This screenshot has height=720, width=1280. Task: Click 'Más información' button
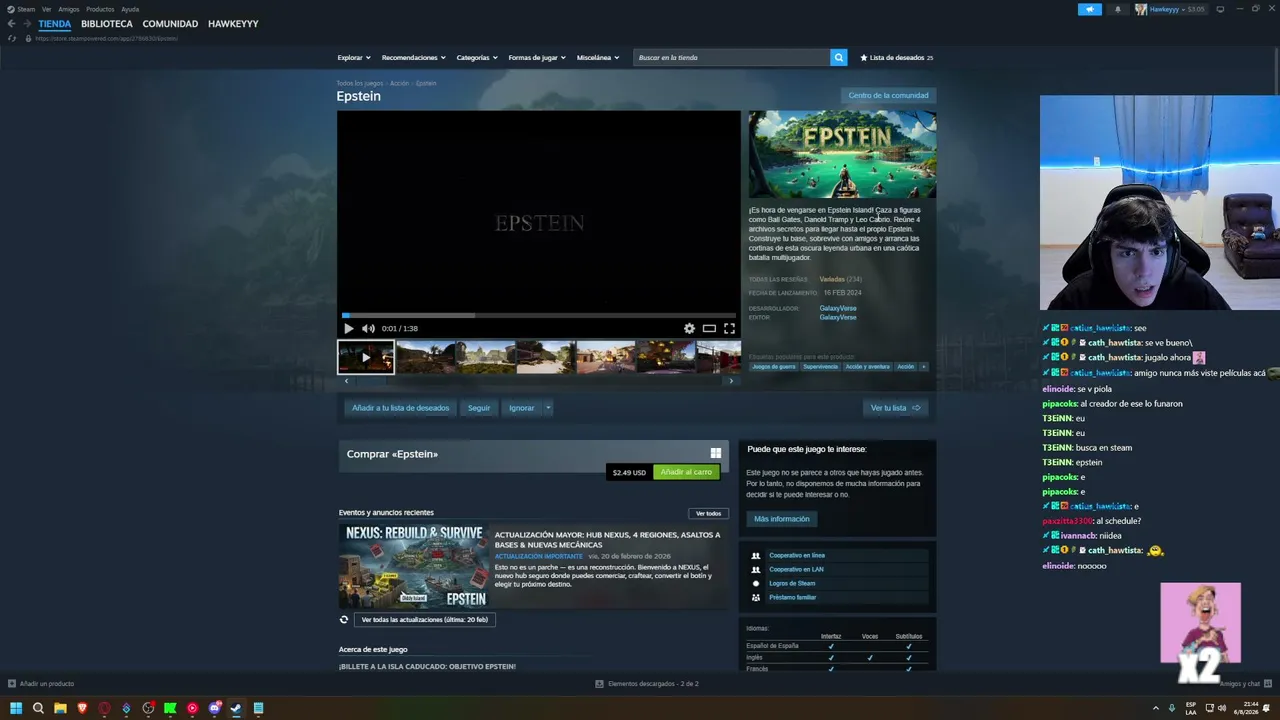(x=782, y=519)
